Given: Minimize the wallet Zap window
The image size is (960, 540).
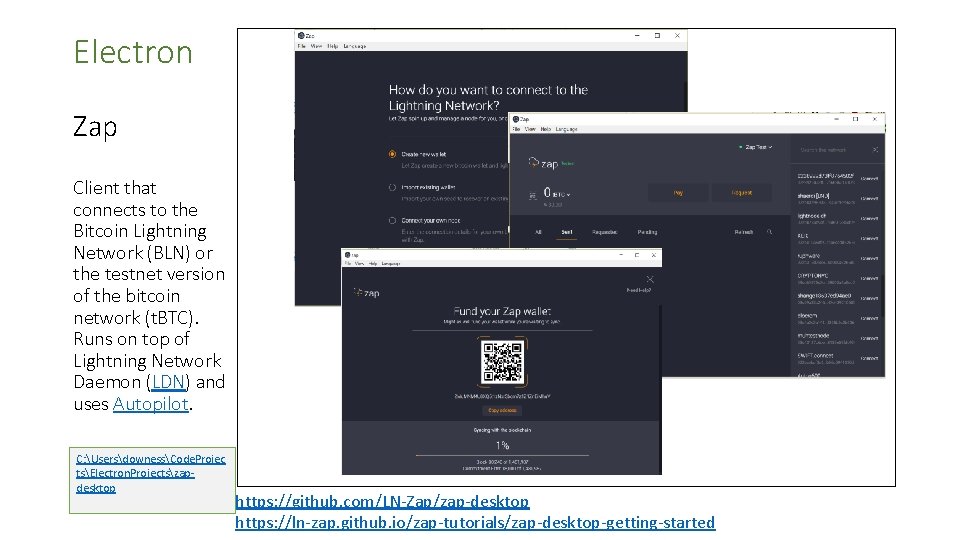Looking at the screenshot, I should click(836, 119).
